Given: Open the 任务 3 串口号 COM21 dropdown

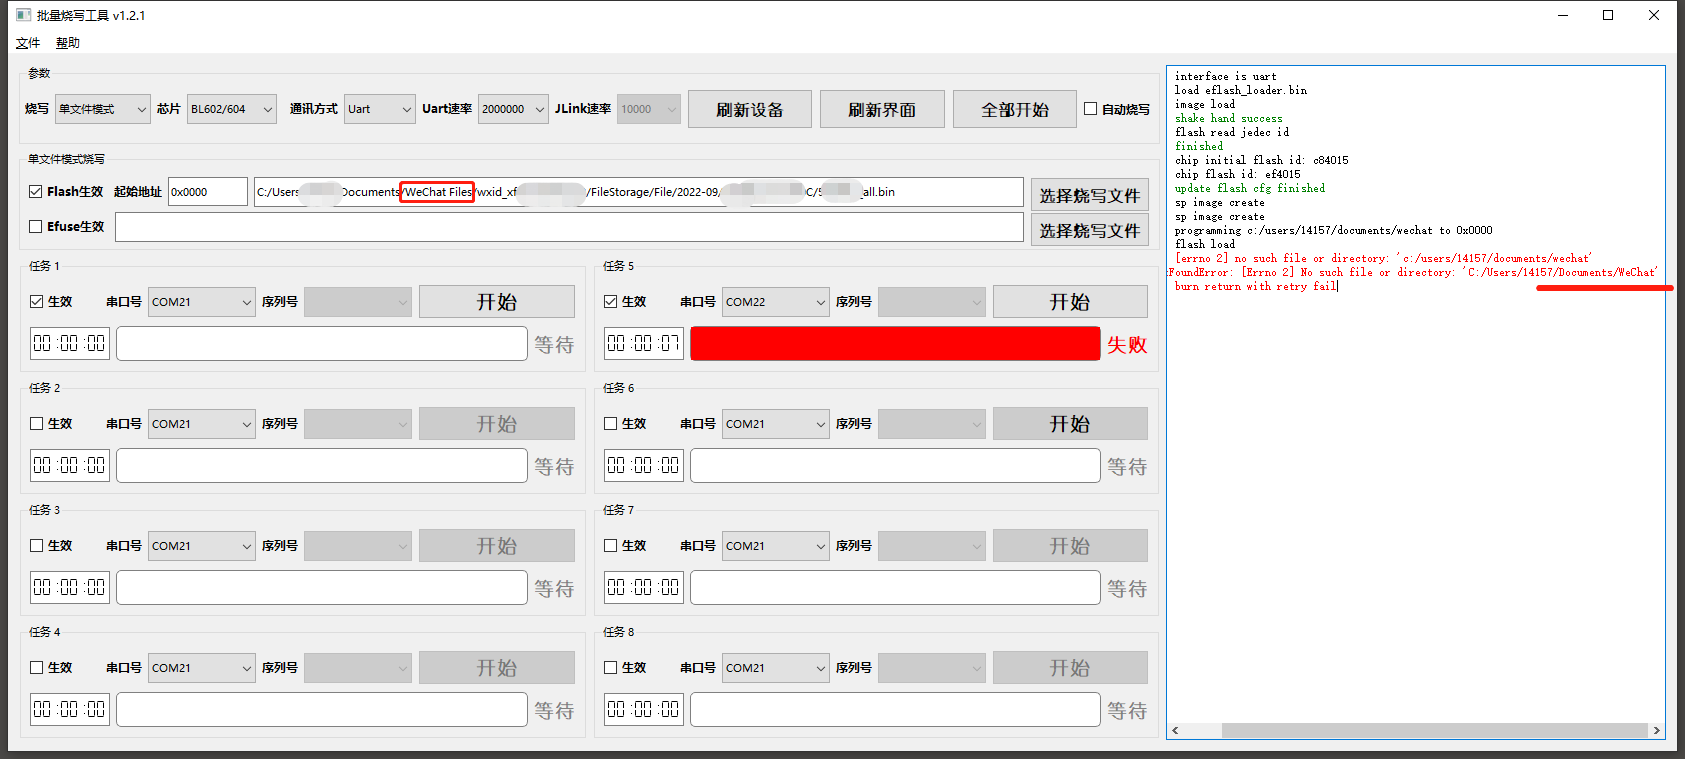Looking at the screenshot, I should 202,545.
